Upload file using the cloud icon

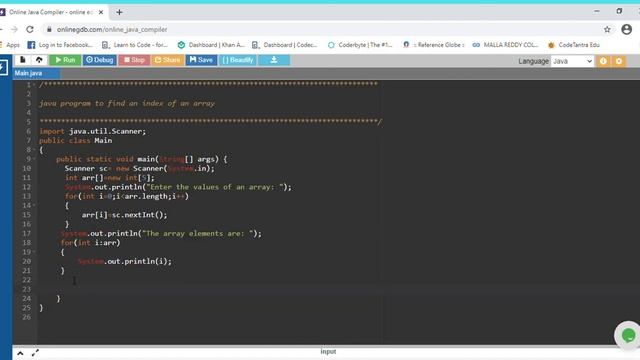39,60
